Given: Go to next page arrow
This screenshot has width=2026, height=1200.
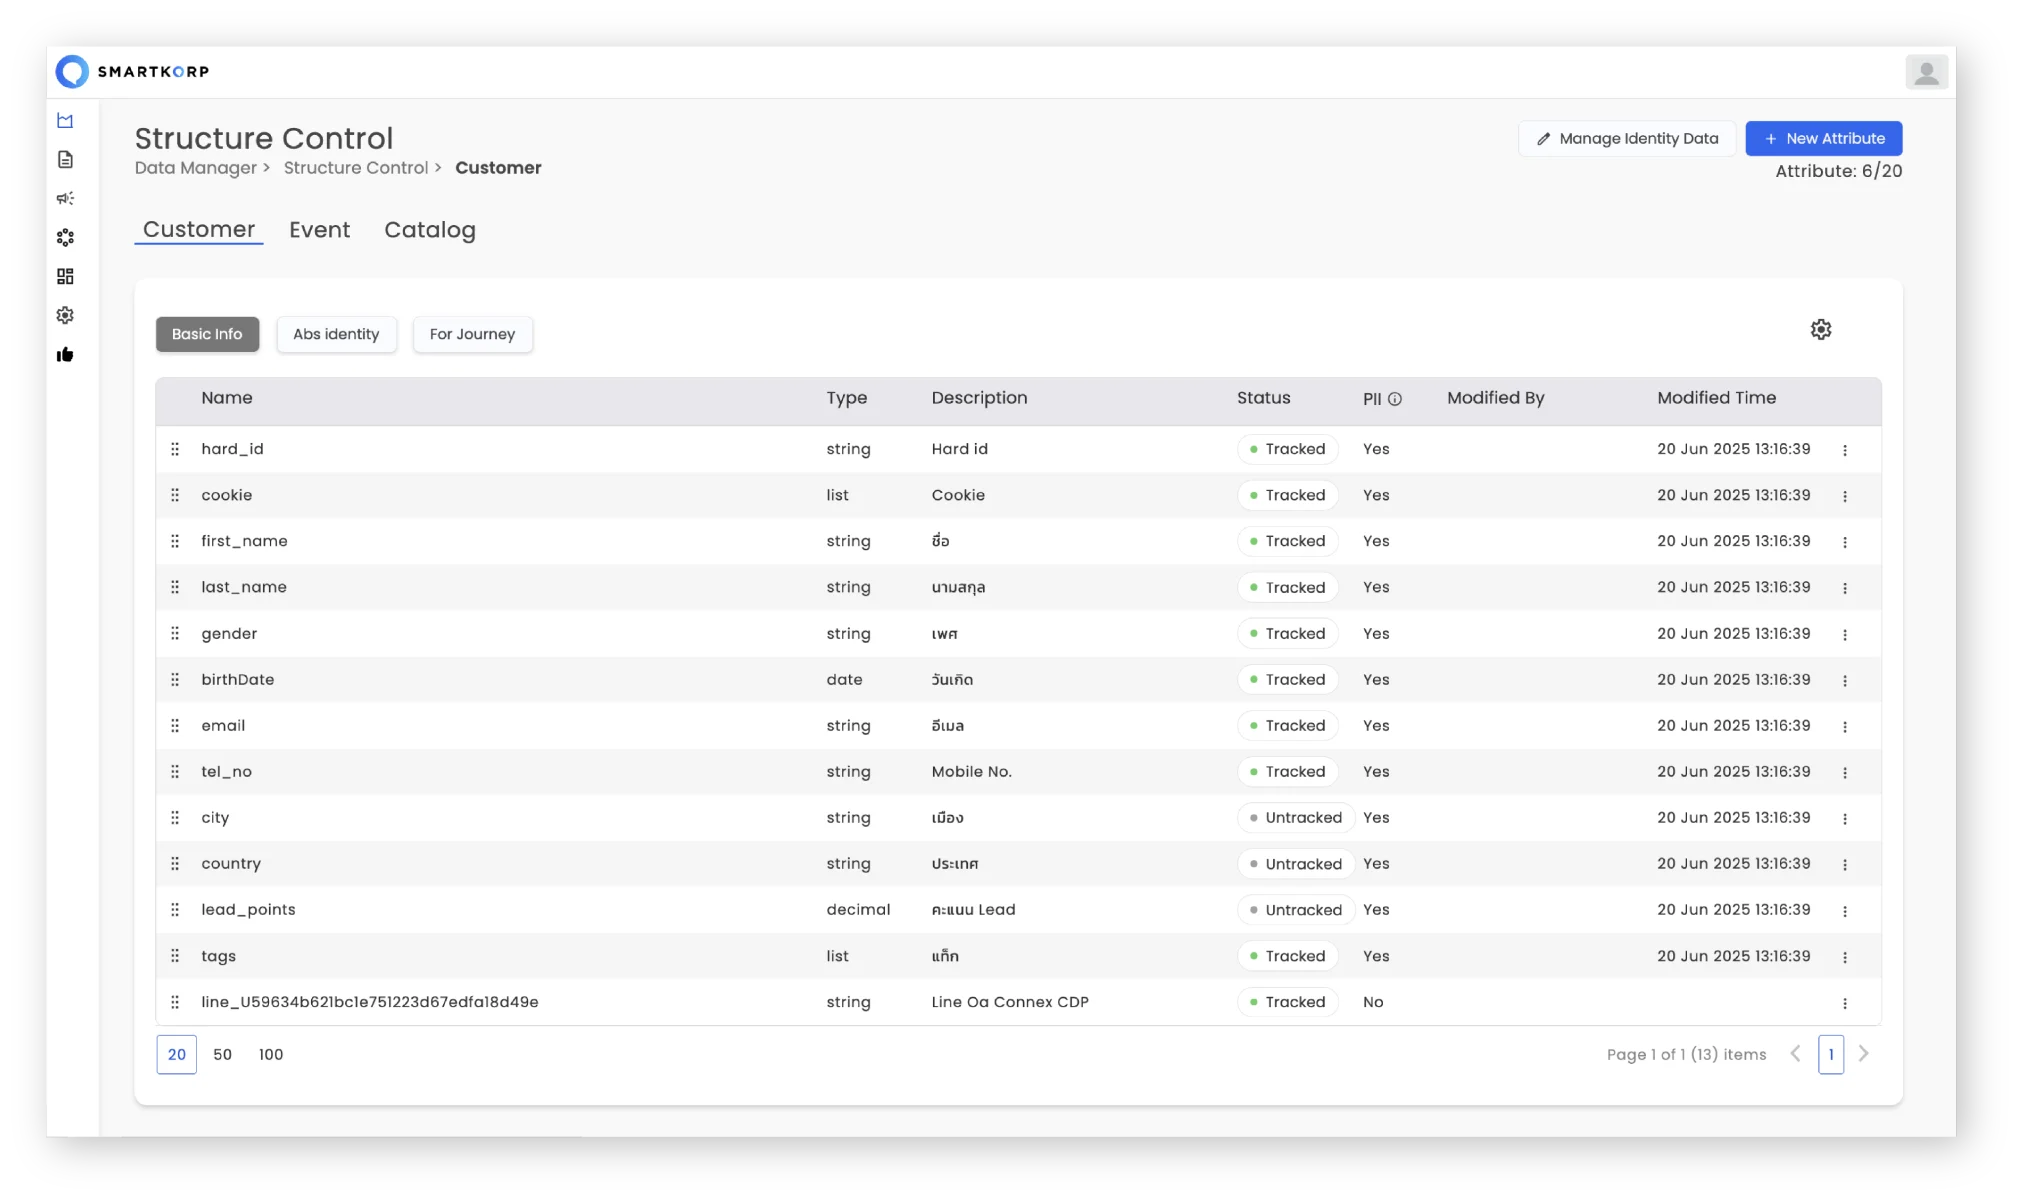Looking at the screenshot, I should coord(1864,1053).
